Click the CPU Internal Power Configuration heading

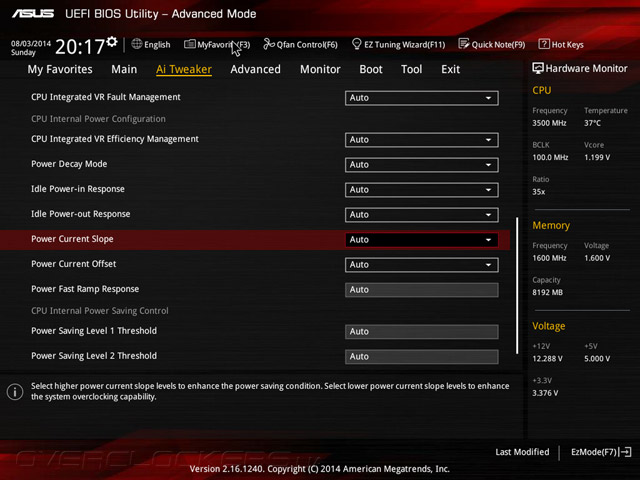pyautogui.click(x=98, y=119)
